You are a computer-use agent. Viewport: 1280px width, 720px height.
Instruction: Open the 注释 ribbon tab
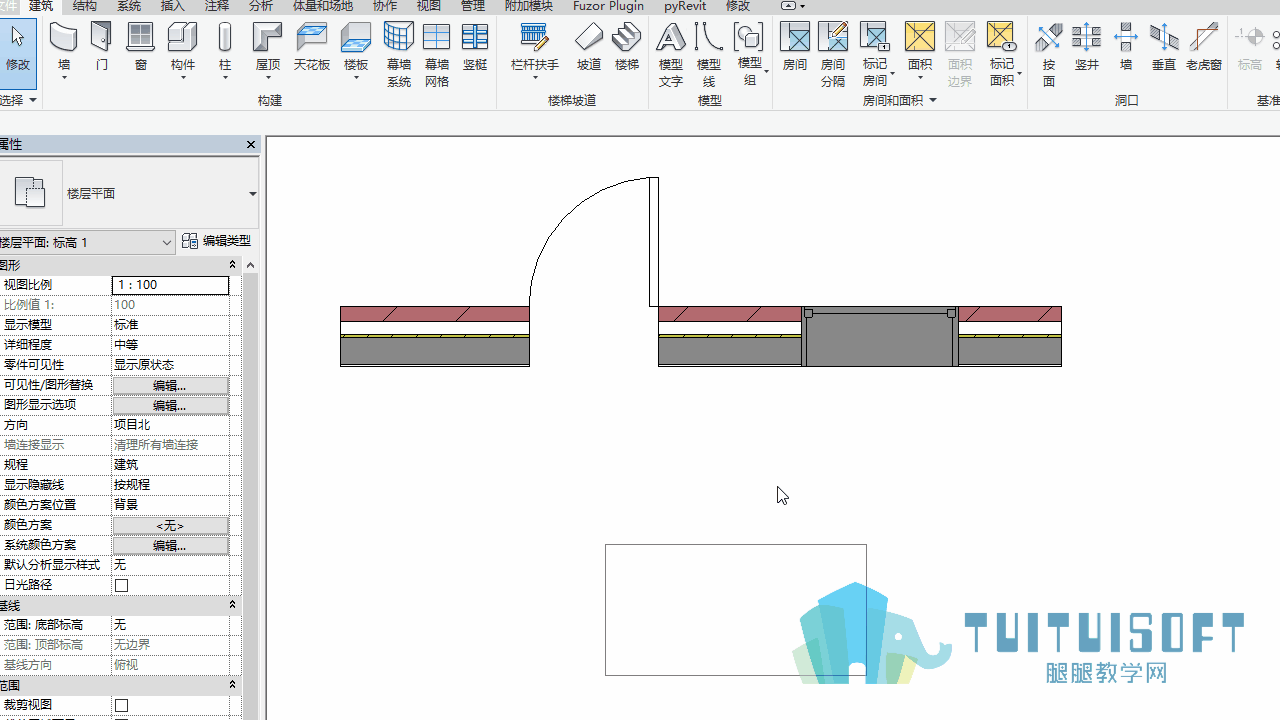point(217,6)
